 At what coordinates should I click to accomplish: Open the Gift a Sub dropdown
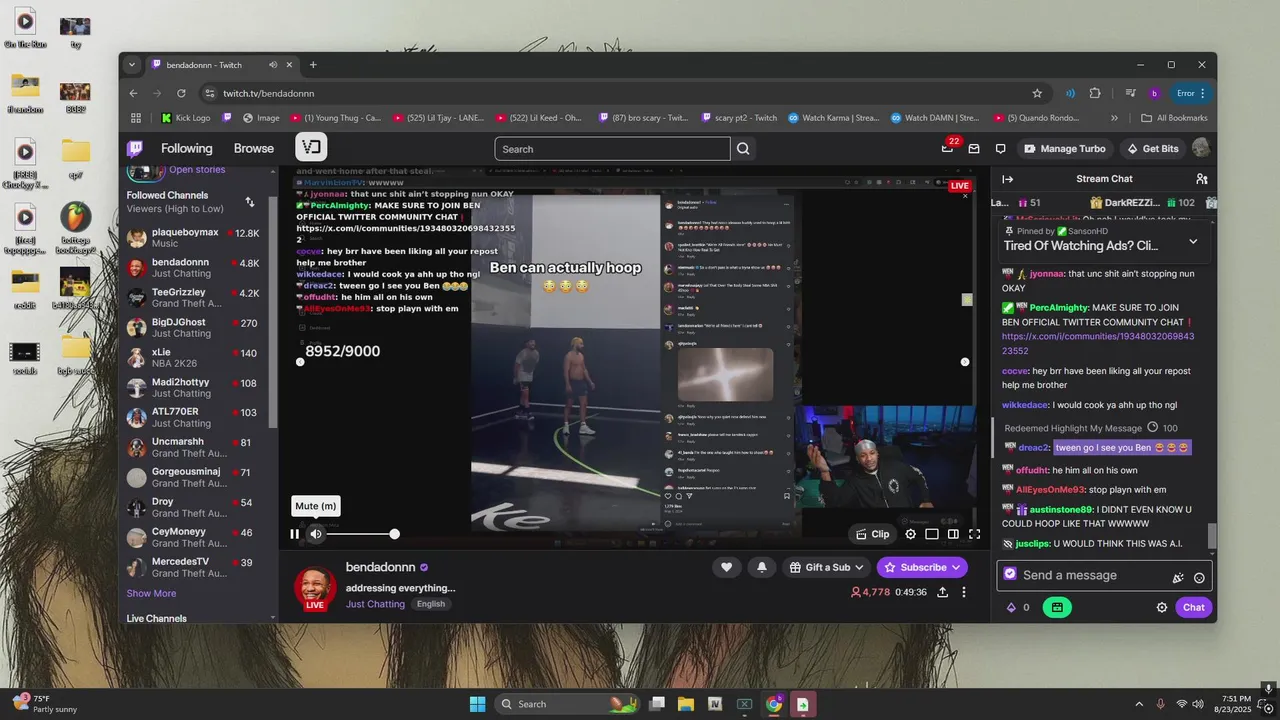tap(826, 567)
